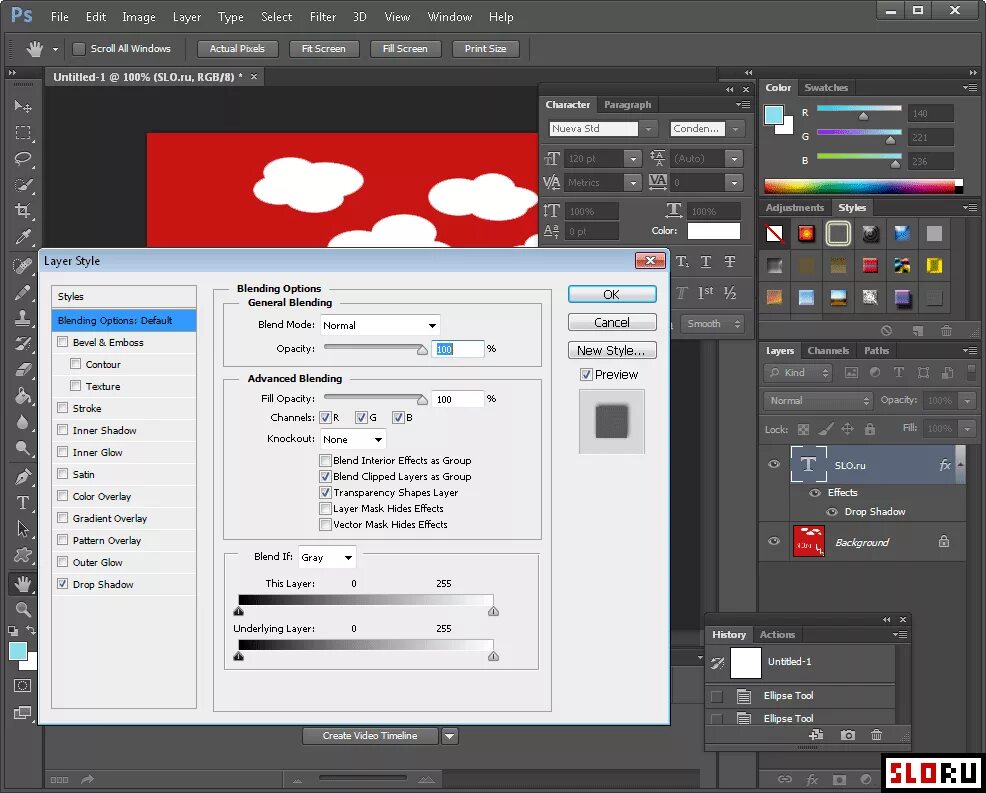Viewport: 986px width, 793px height.
Task: Open the Nueva Std font family dropdown
Action: tap(647, 129)
